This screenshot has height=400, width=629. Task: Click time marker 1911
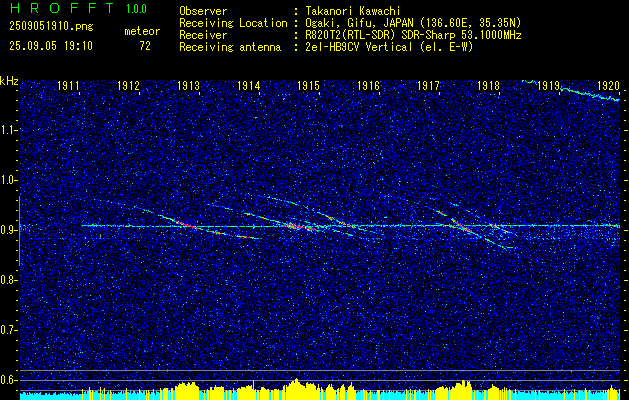click(68, 85)
